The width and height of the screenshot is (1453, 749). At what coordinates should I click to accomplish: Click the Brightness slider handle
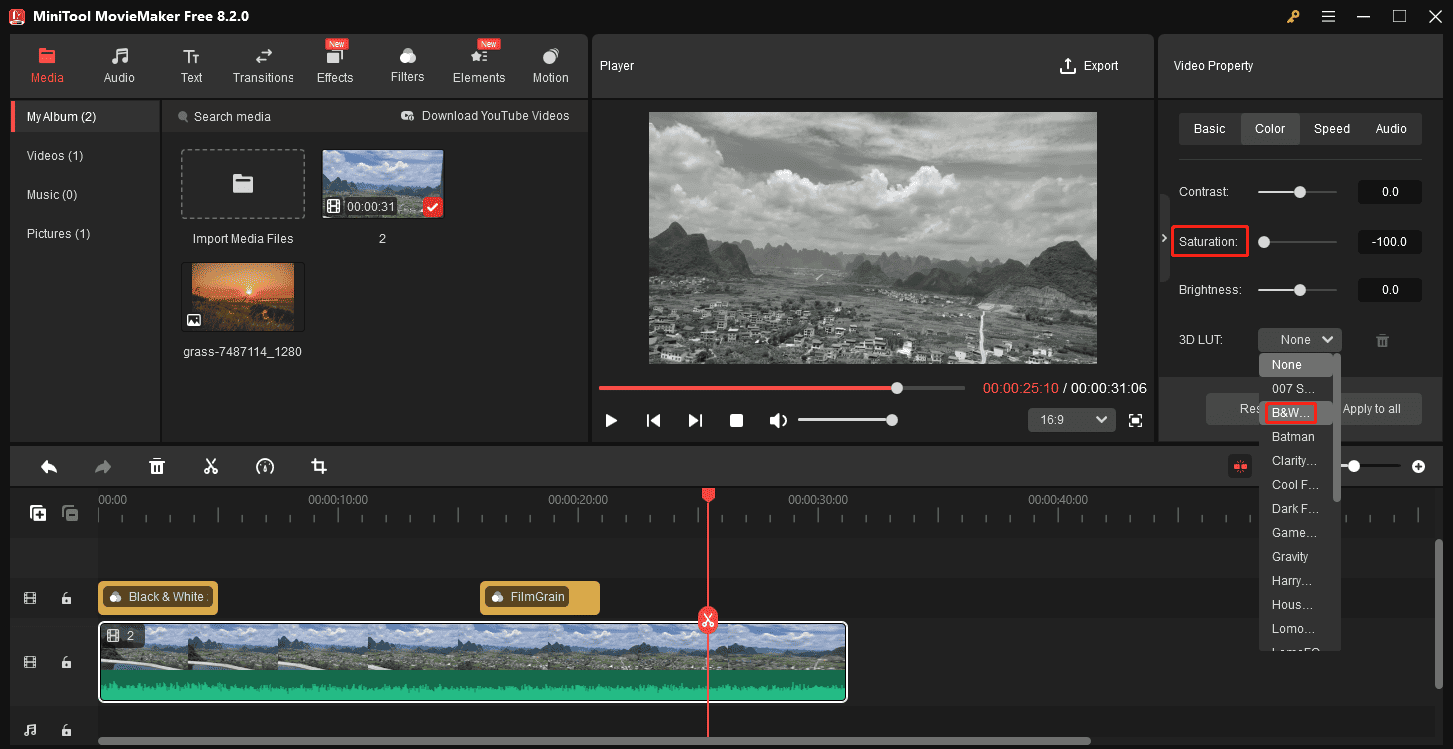pos(1300,290)
